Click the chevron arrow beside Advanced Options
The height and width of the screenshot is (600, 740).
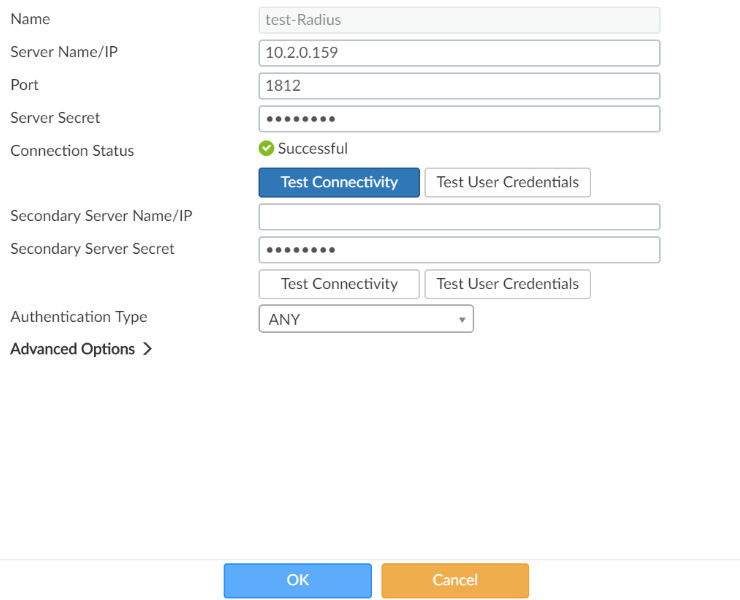pos(147,349)
